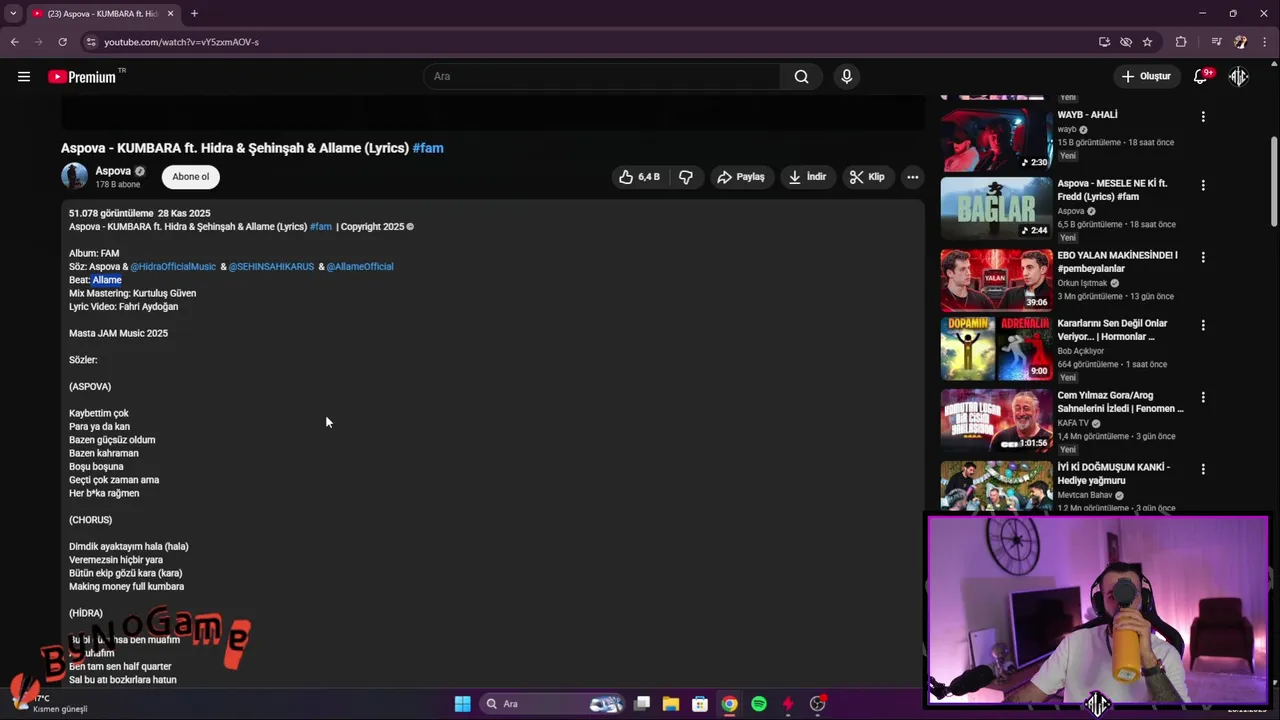Open the EBO YALAN MAKİNESİNDE thumbnail
Image resolution: width=1280 pixels, height=720 pixels.
pos(996,280)
